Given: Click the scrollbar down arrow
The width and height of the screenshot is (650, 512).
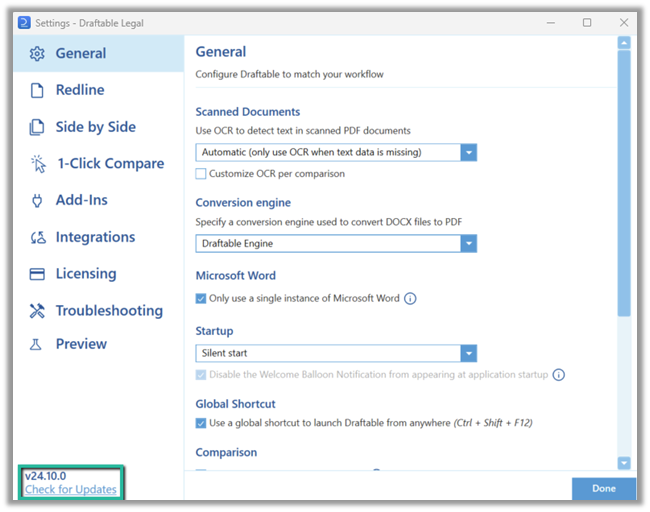Looking at the screenshot, I should click(624, 463).
